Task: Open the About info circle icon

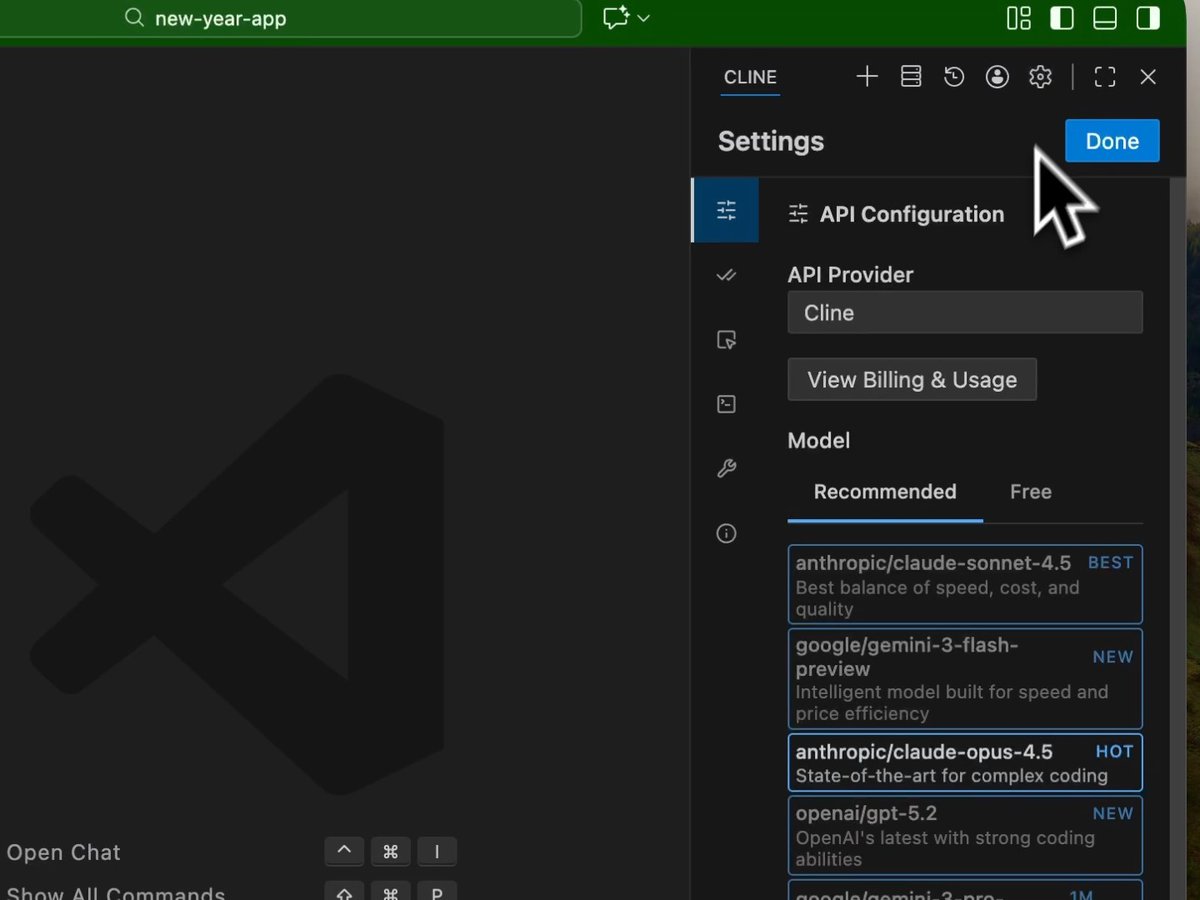Action: coord(727,533)
